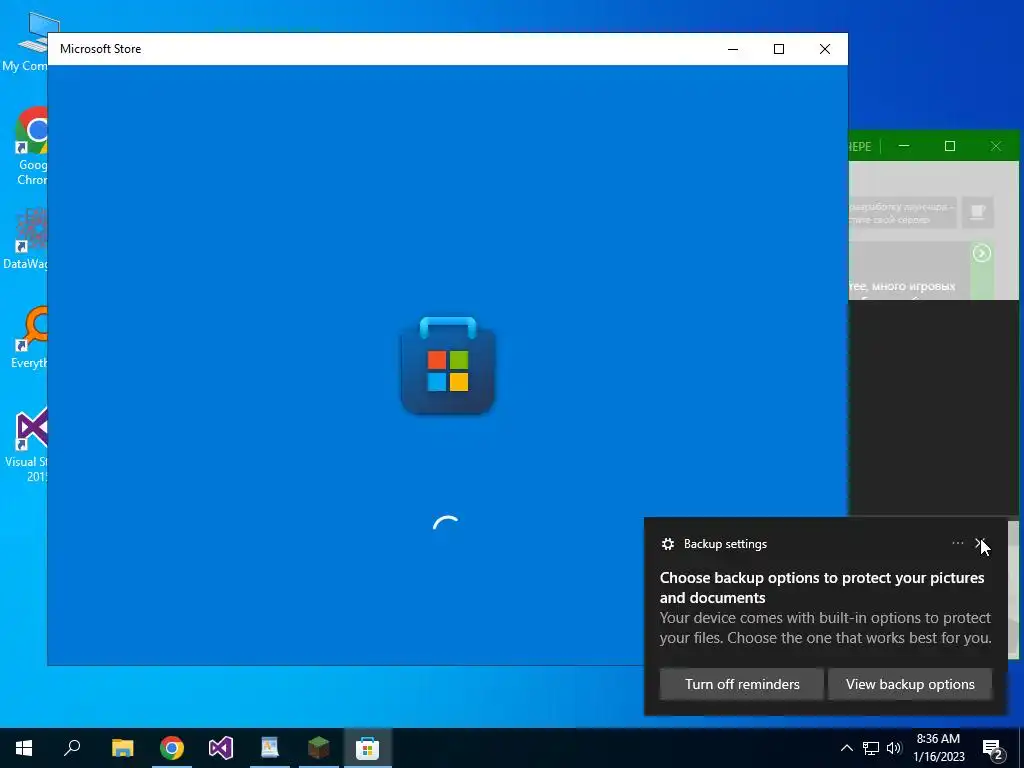Select the Google Chrome desktop shortcut
The image size is (1024, 768).
click(33, 146)
